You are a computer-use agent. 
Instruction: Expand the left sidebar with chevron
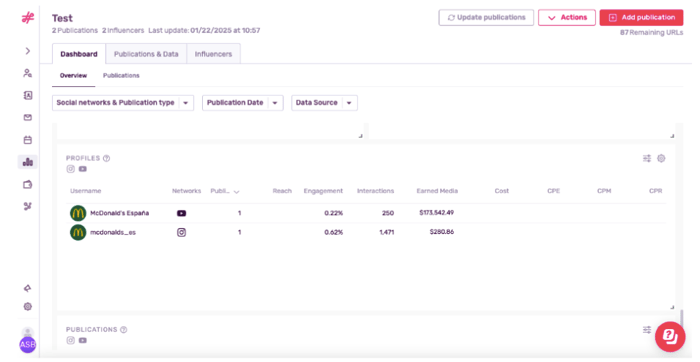click(x=28, y=51)
